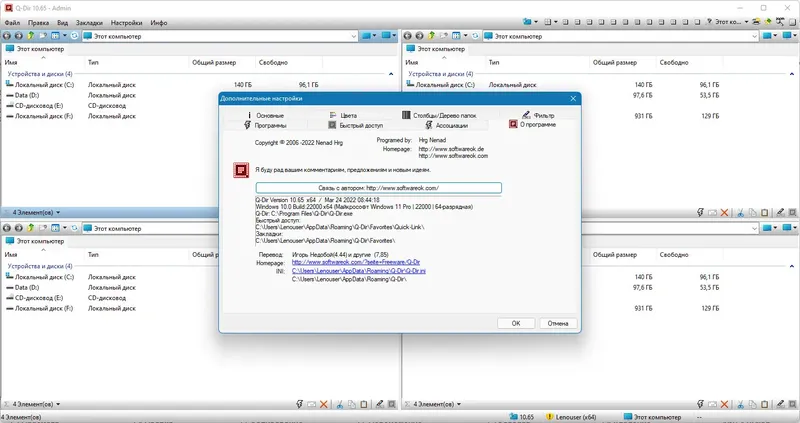Click the Back arrow in the top-left pane
Viewport: 800px width, 423px height.
(x=7, y=36)
